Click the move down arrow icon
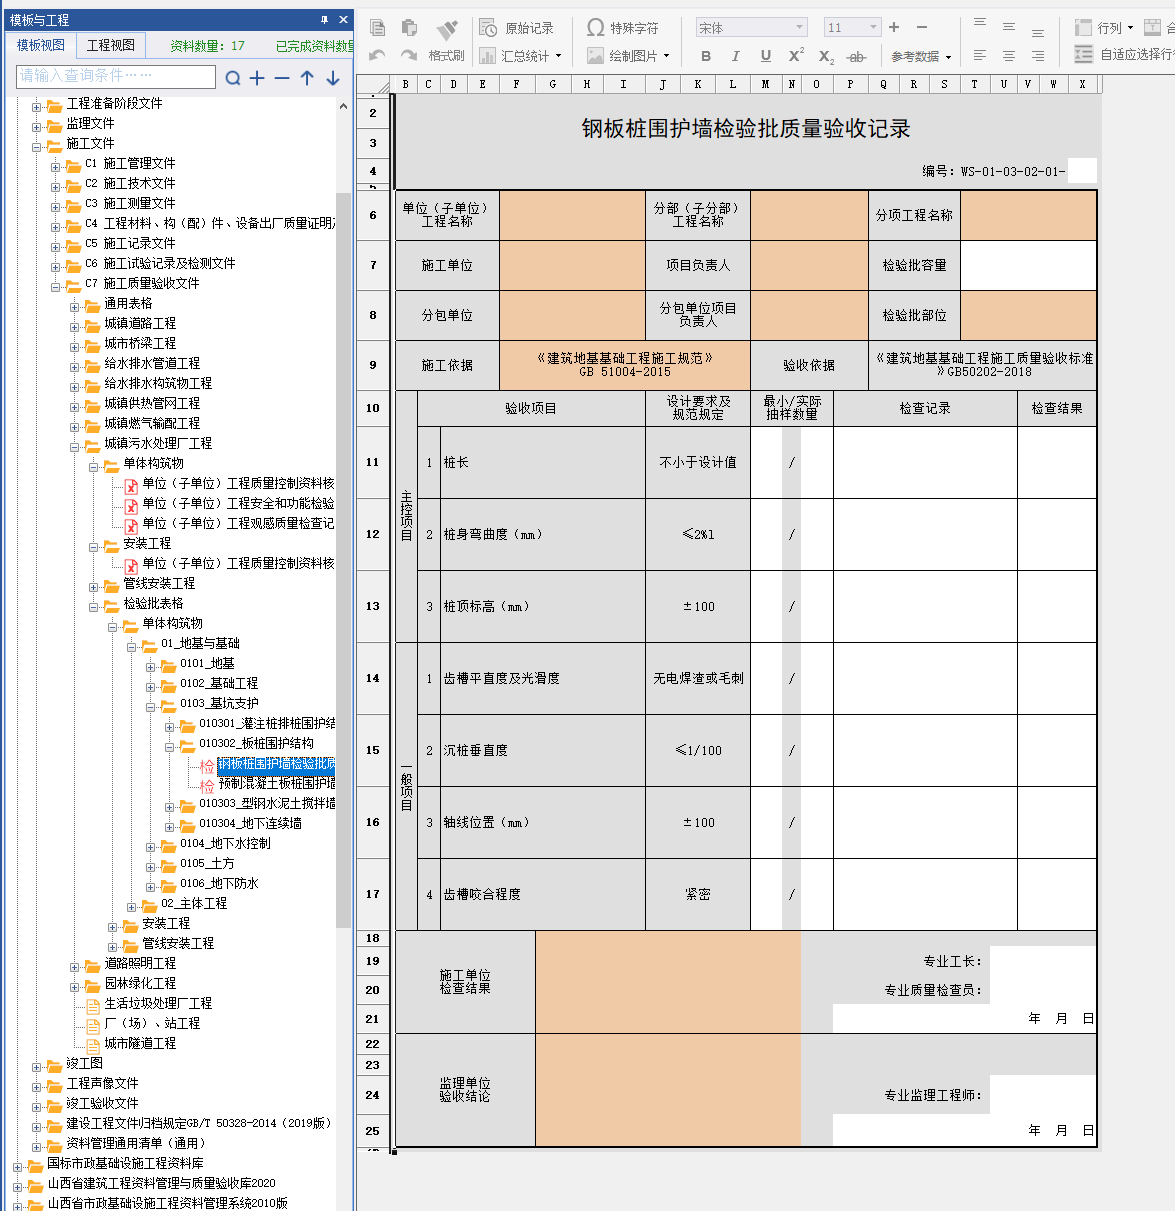The height and width of the screenshot is (1211, 1175). 333,77
